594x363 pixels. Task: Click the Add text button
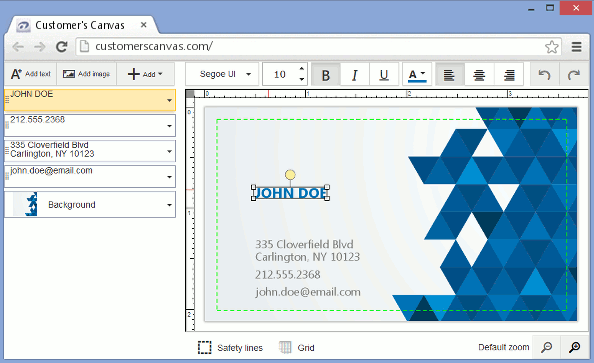[31, 74]
